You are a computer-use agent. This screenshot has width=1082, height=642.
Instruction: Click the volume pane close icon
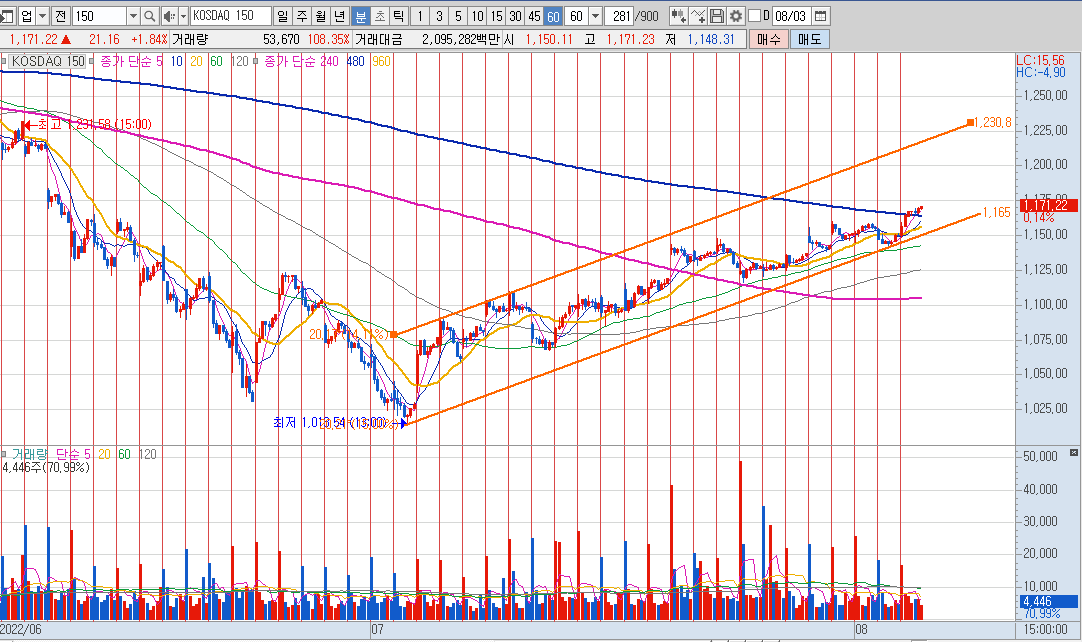pos(1073,452)
